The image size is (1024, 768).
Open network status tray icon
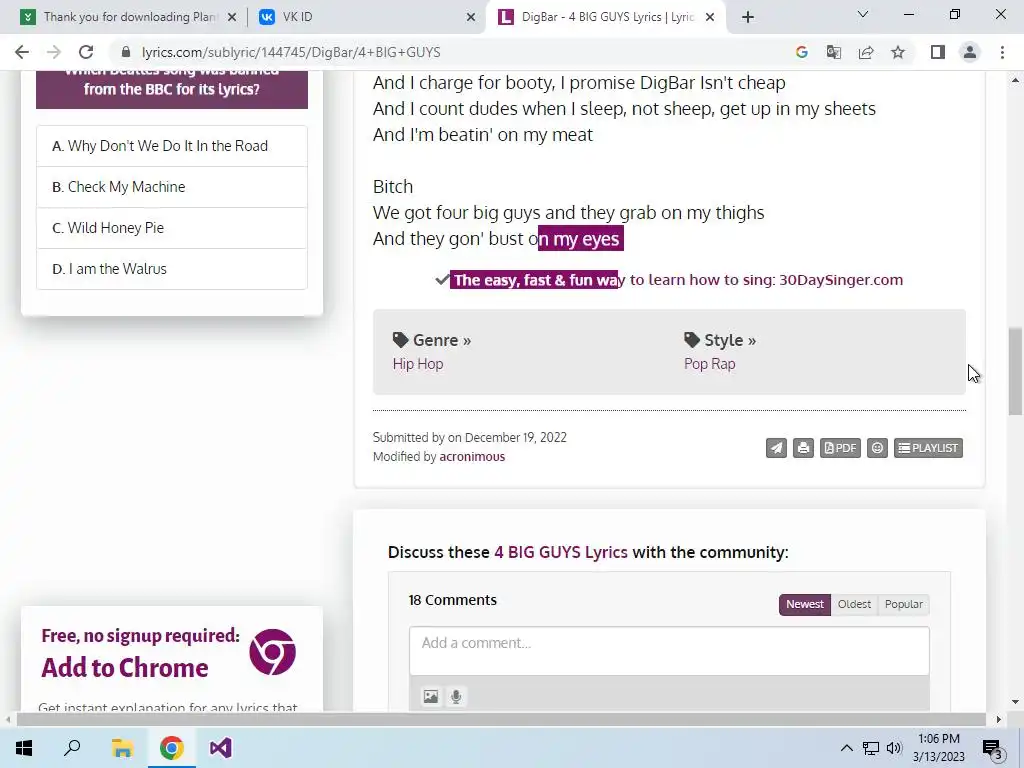pos(871,748)
